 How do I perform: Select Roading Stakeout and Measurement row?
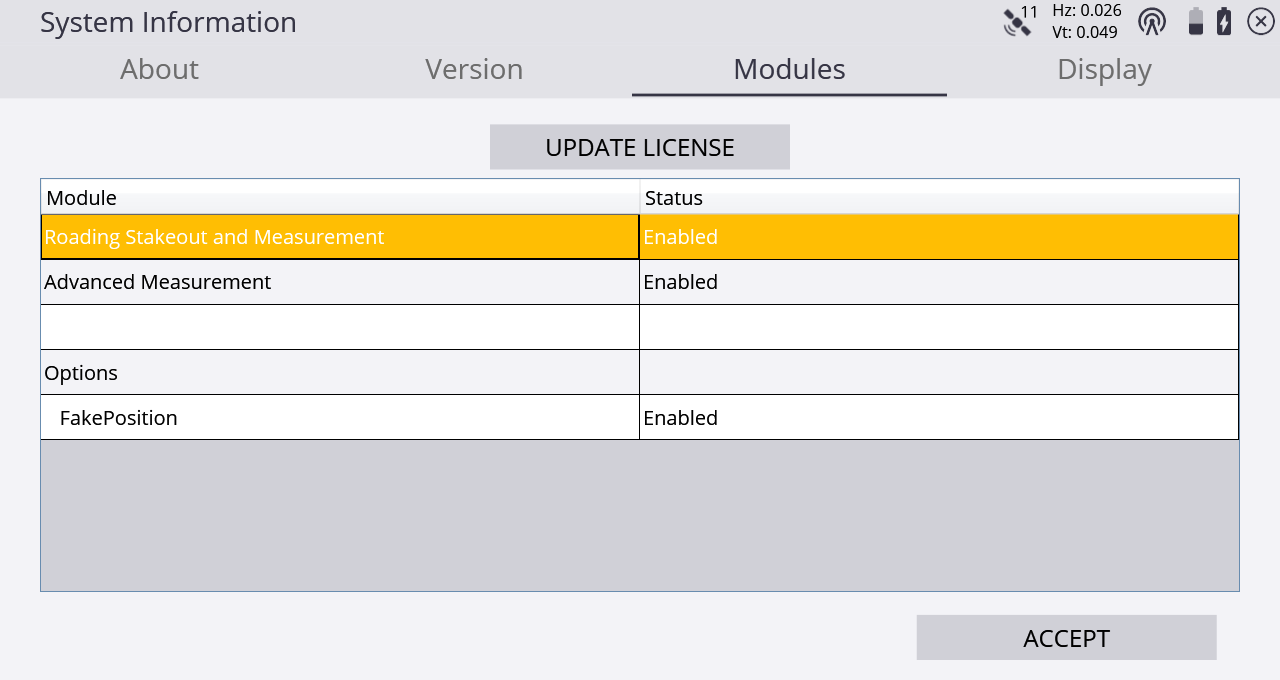pyautogui.click(x=640, y=237)
